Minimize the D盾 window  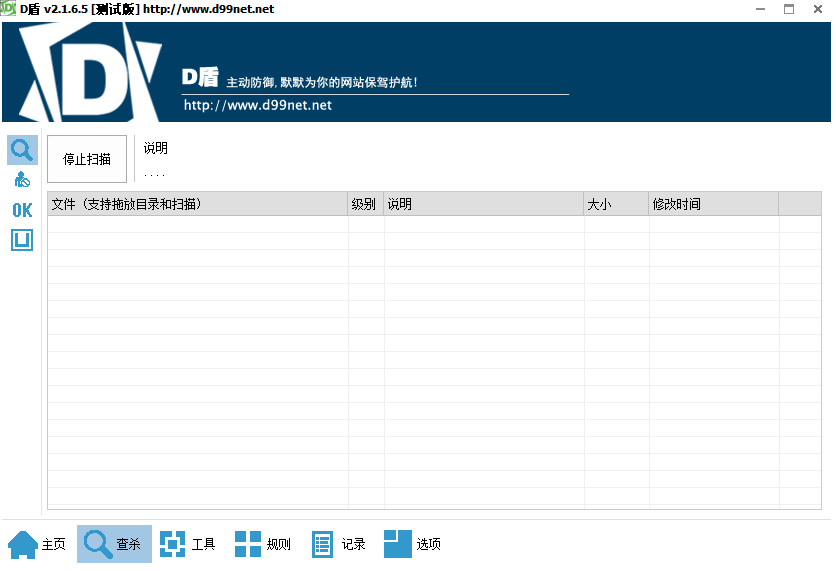tap(760, 9)
